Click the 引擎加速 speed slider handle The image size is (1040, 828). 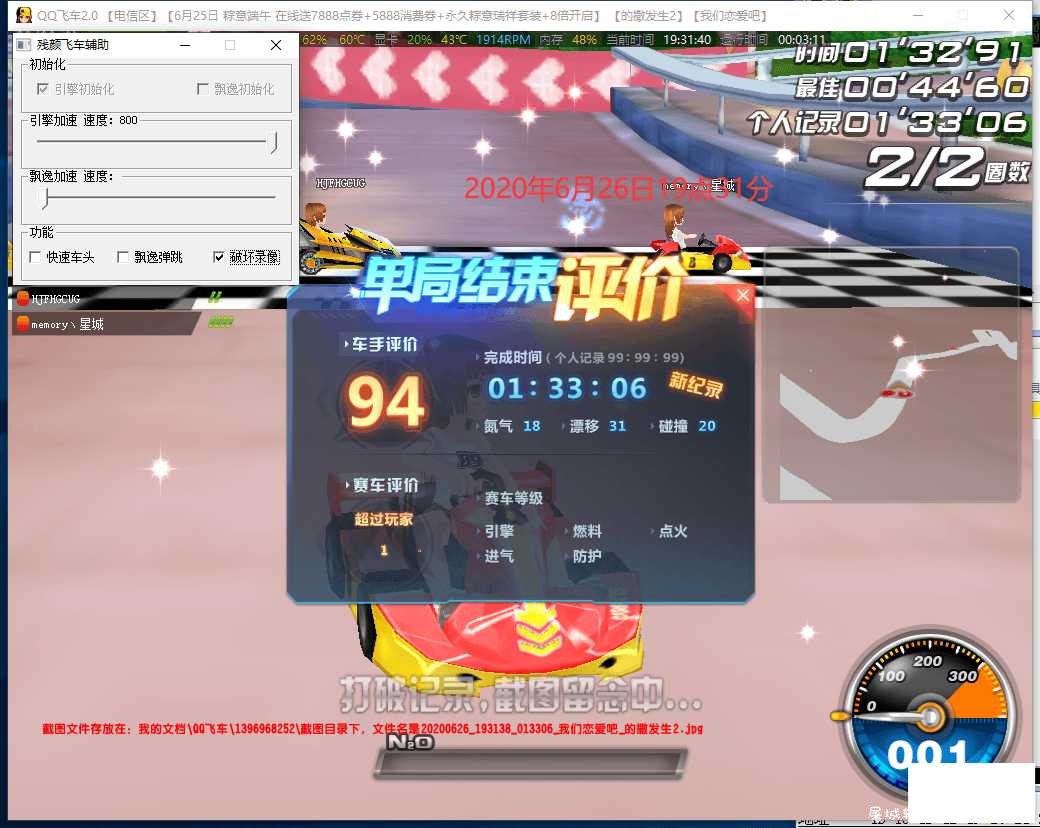pos(274,141)
